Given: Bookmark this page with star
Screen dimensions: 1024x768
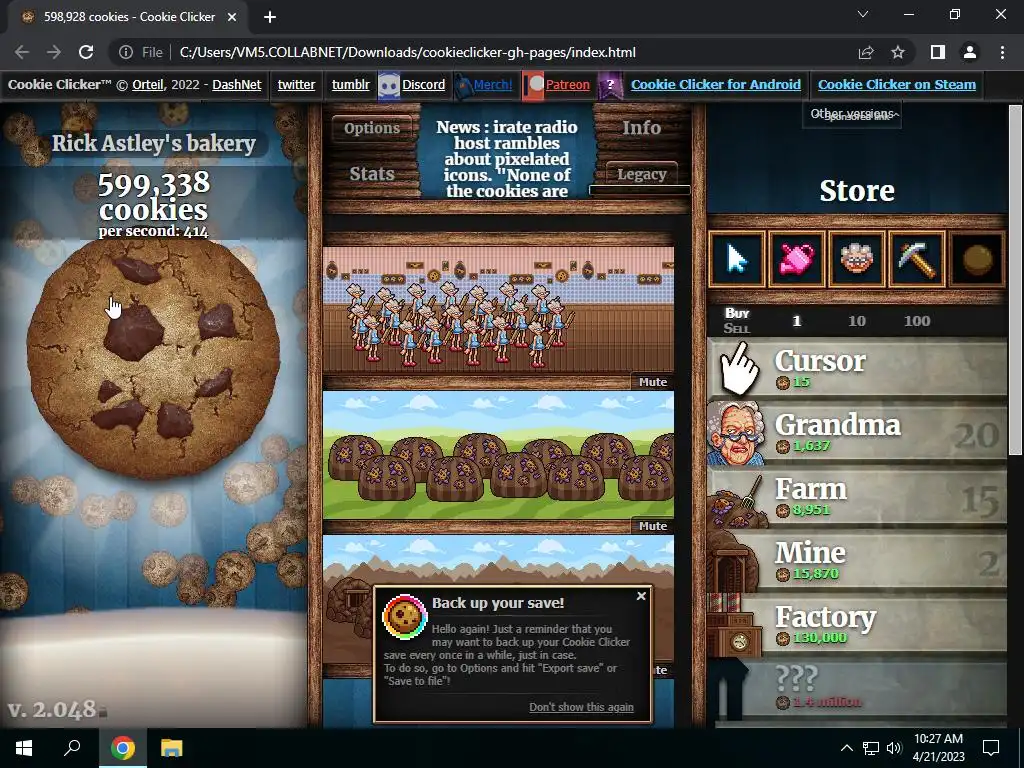Looking at the screenshot, I should (x=898, y=52).
